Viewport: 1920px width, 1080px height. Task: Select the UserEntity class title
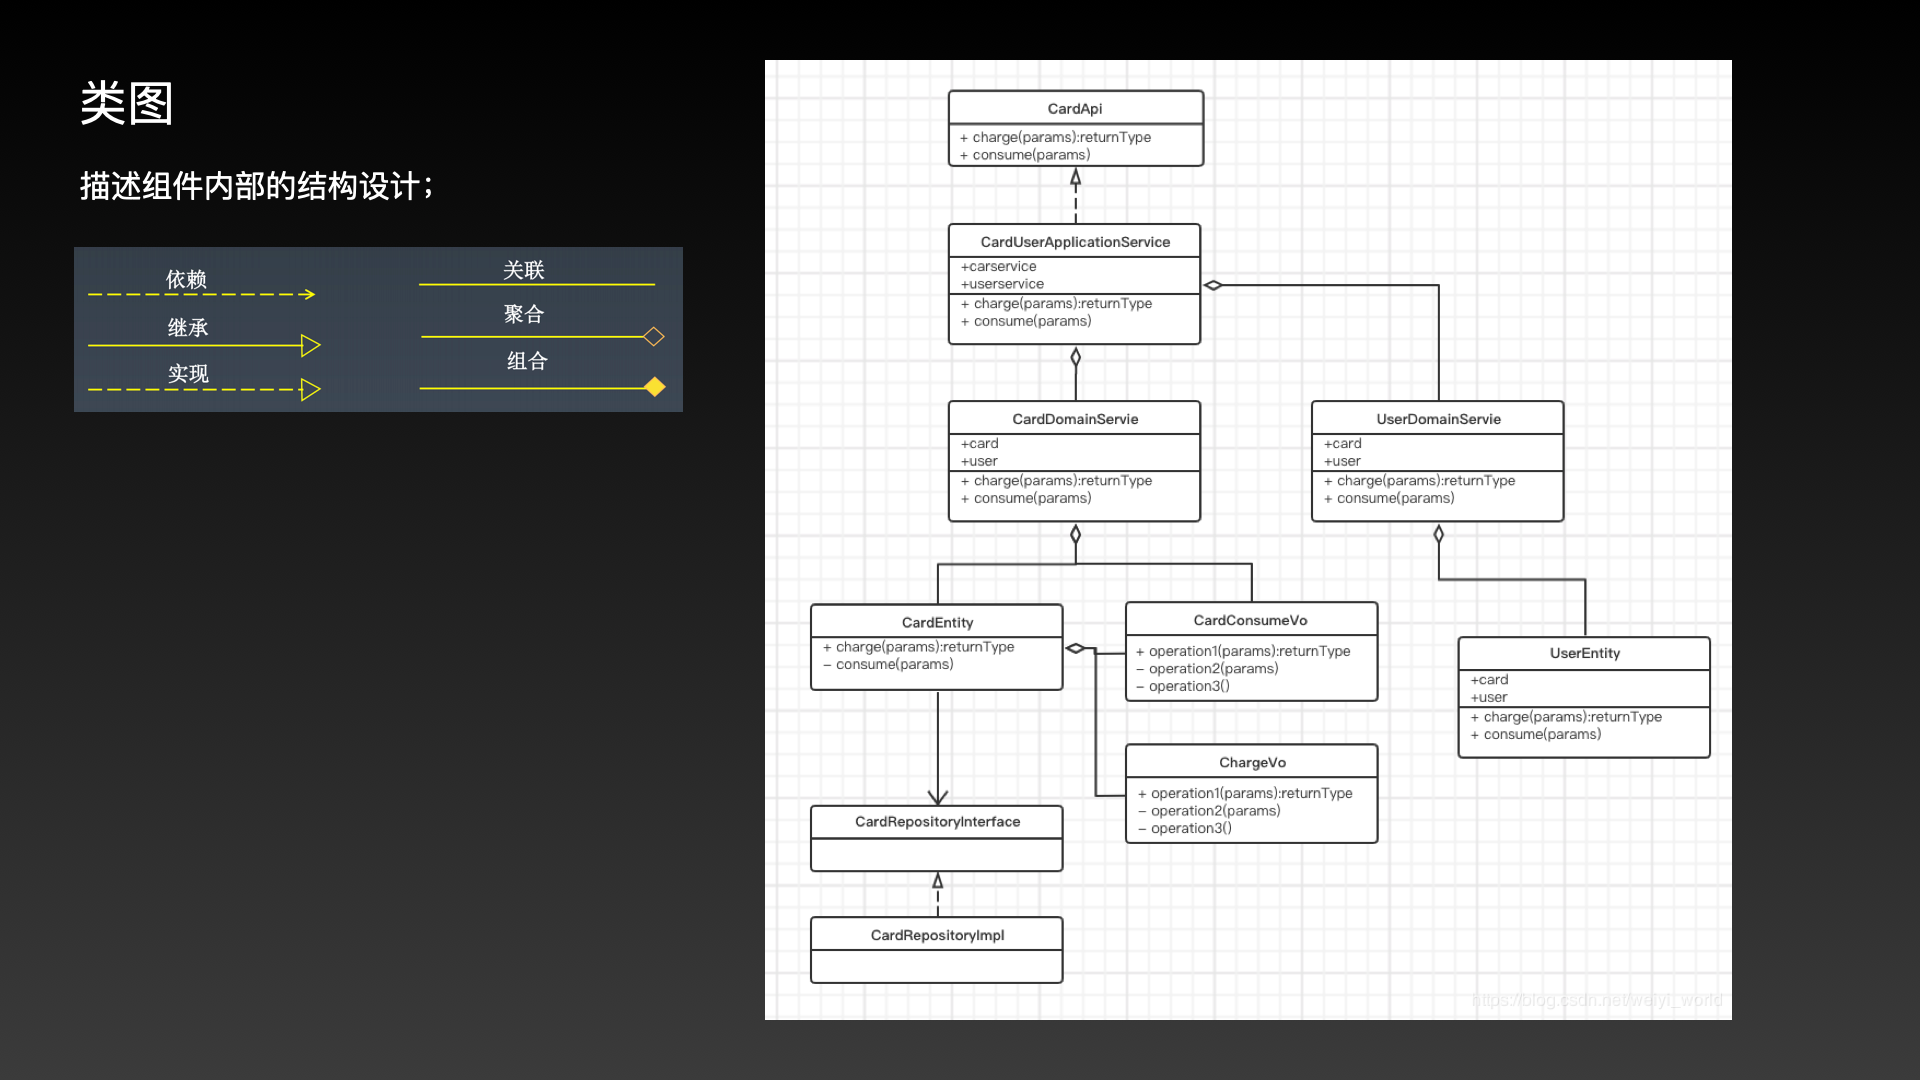coord(1585,653)
